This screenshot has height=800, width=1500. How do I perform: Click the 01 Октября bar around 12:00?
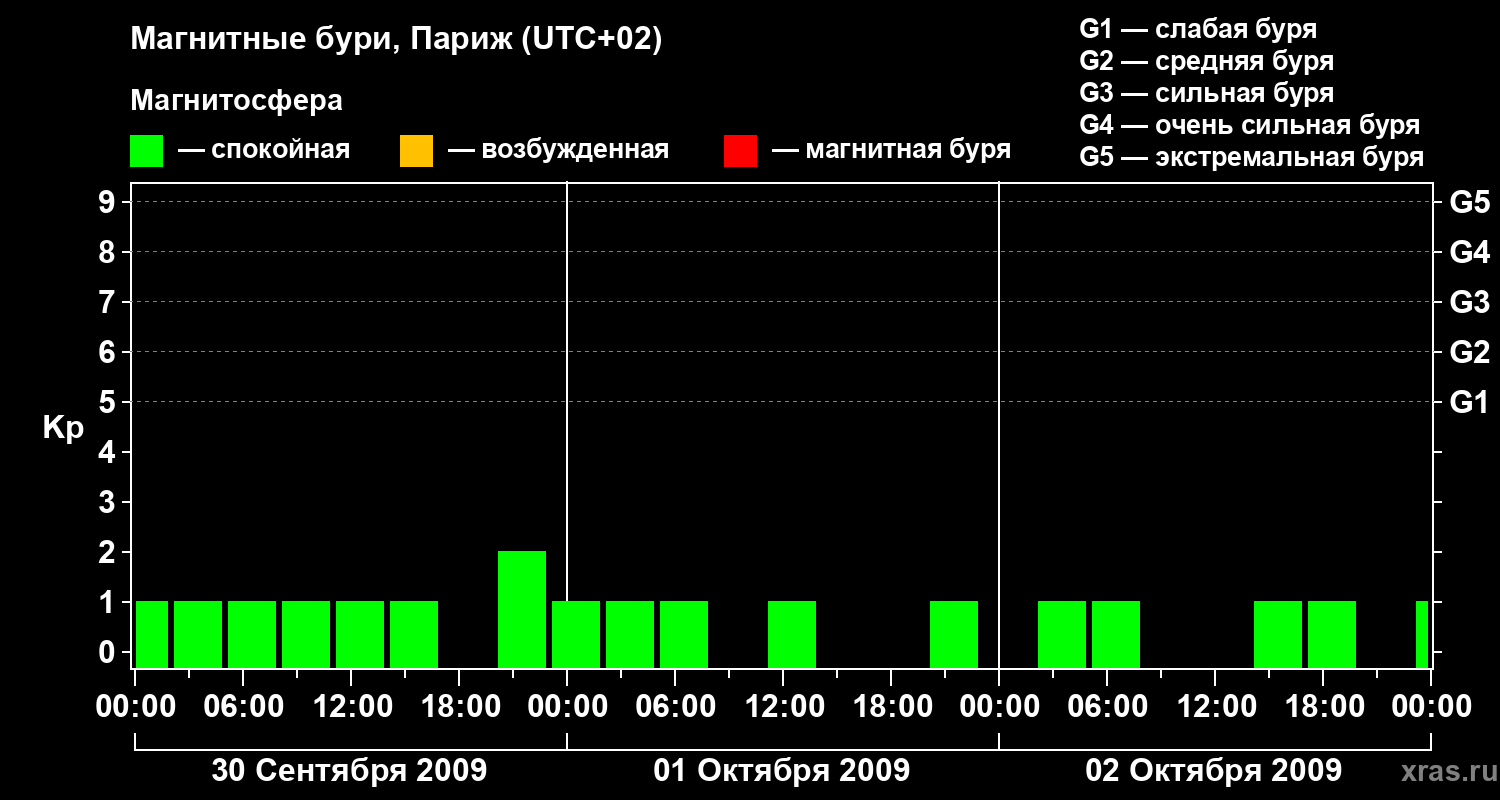pos(792,634)
